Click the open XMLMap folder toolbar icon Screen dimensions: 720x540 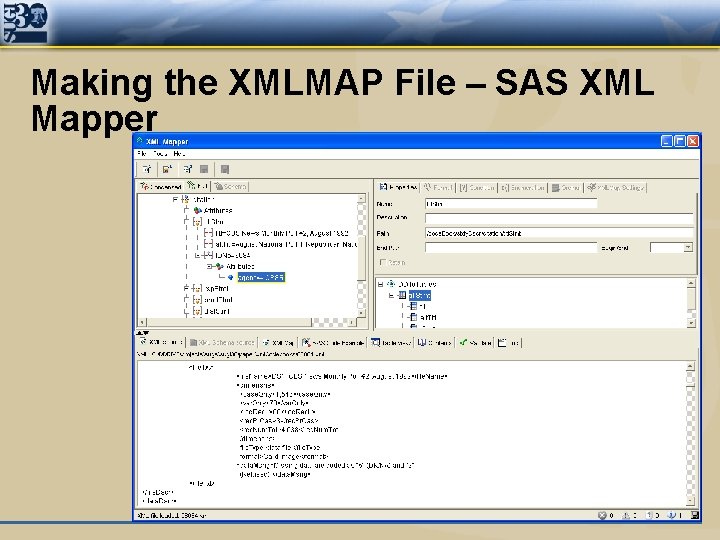167,169
